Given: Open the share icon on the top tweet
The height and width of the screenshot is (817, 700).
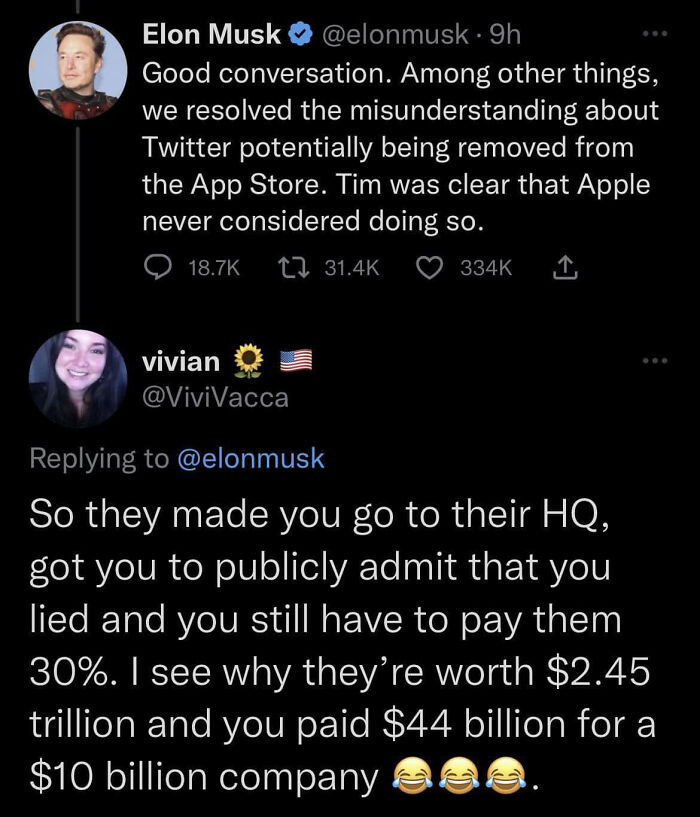Looking at the screenshot, I should pyautogui.click(x=564, y=268).
